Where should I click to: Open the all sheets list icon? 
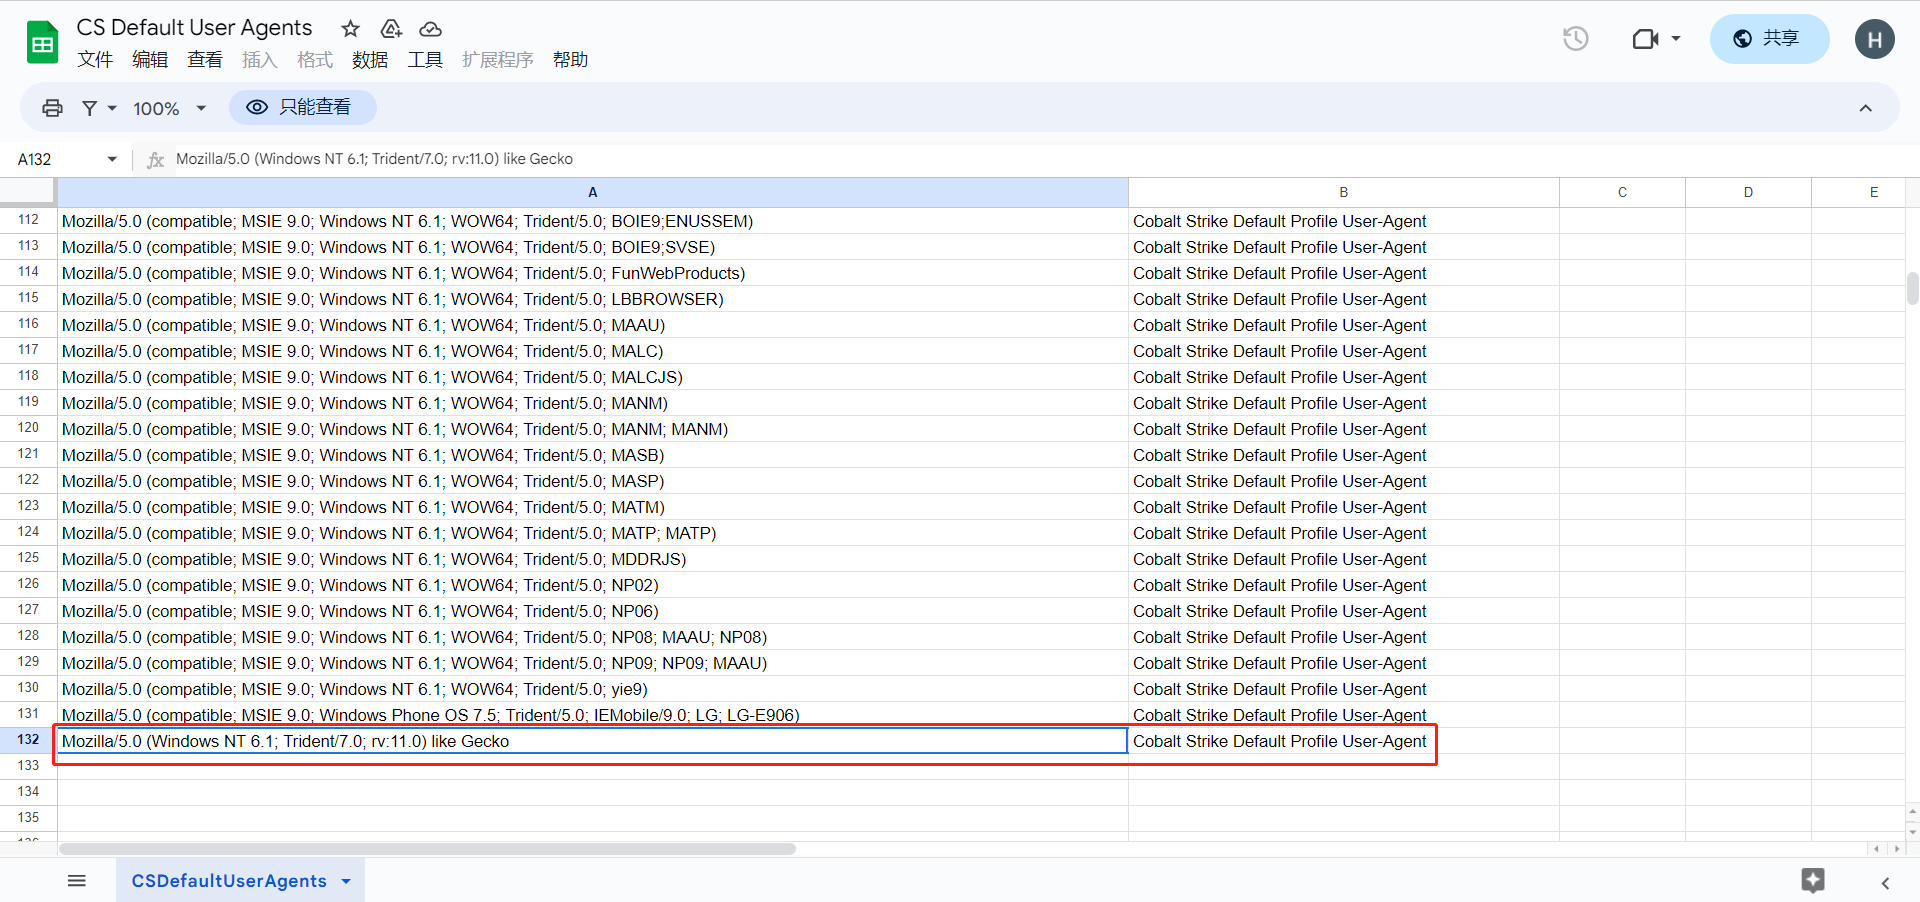click(x=77, y=881)
